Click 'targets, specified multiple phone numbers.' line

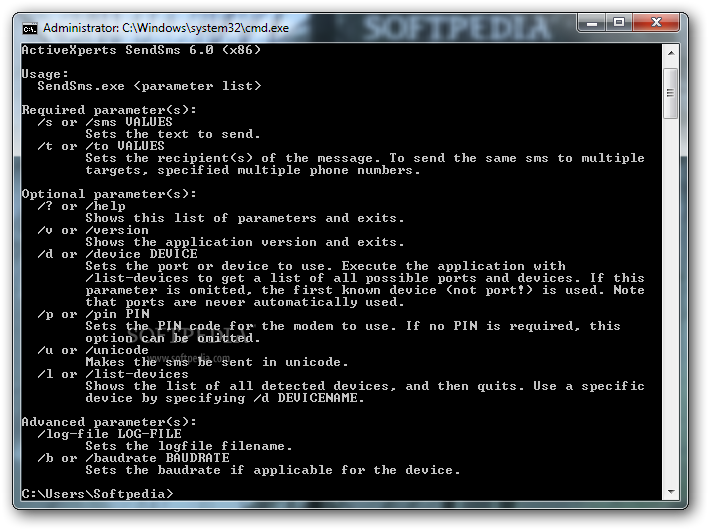(253, 170)
